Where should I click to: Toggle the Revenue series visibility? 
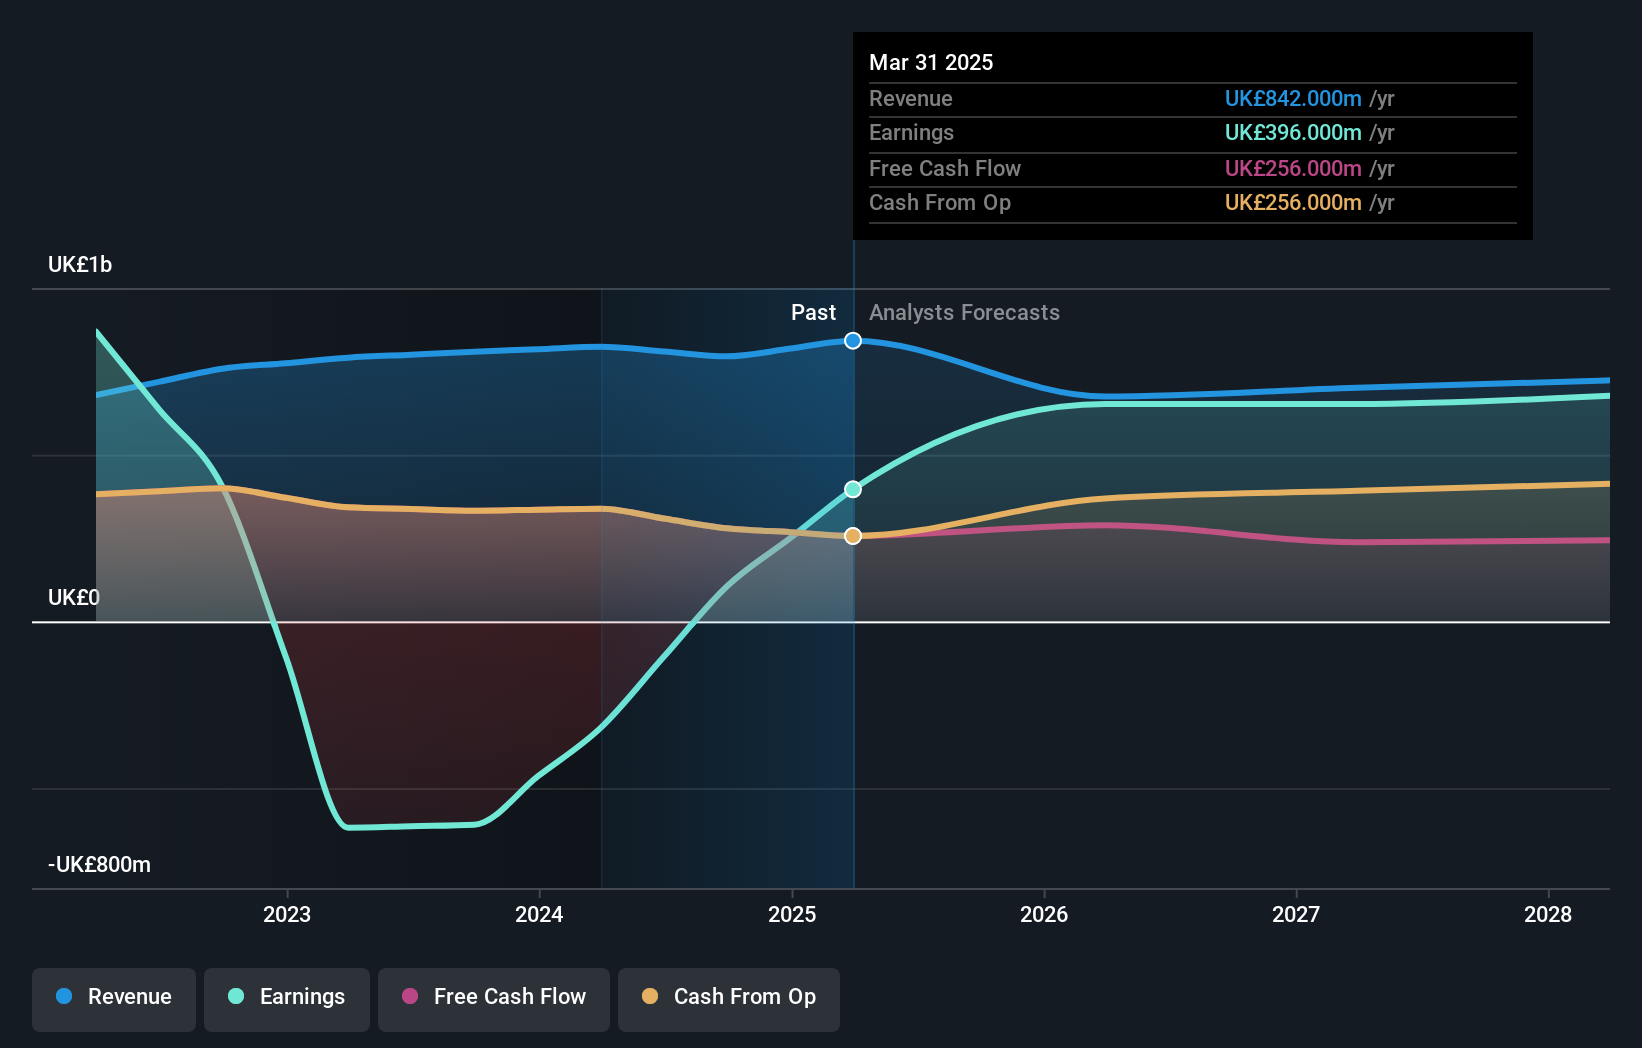[x=113, y=997]
